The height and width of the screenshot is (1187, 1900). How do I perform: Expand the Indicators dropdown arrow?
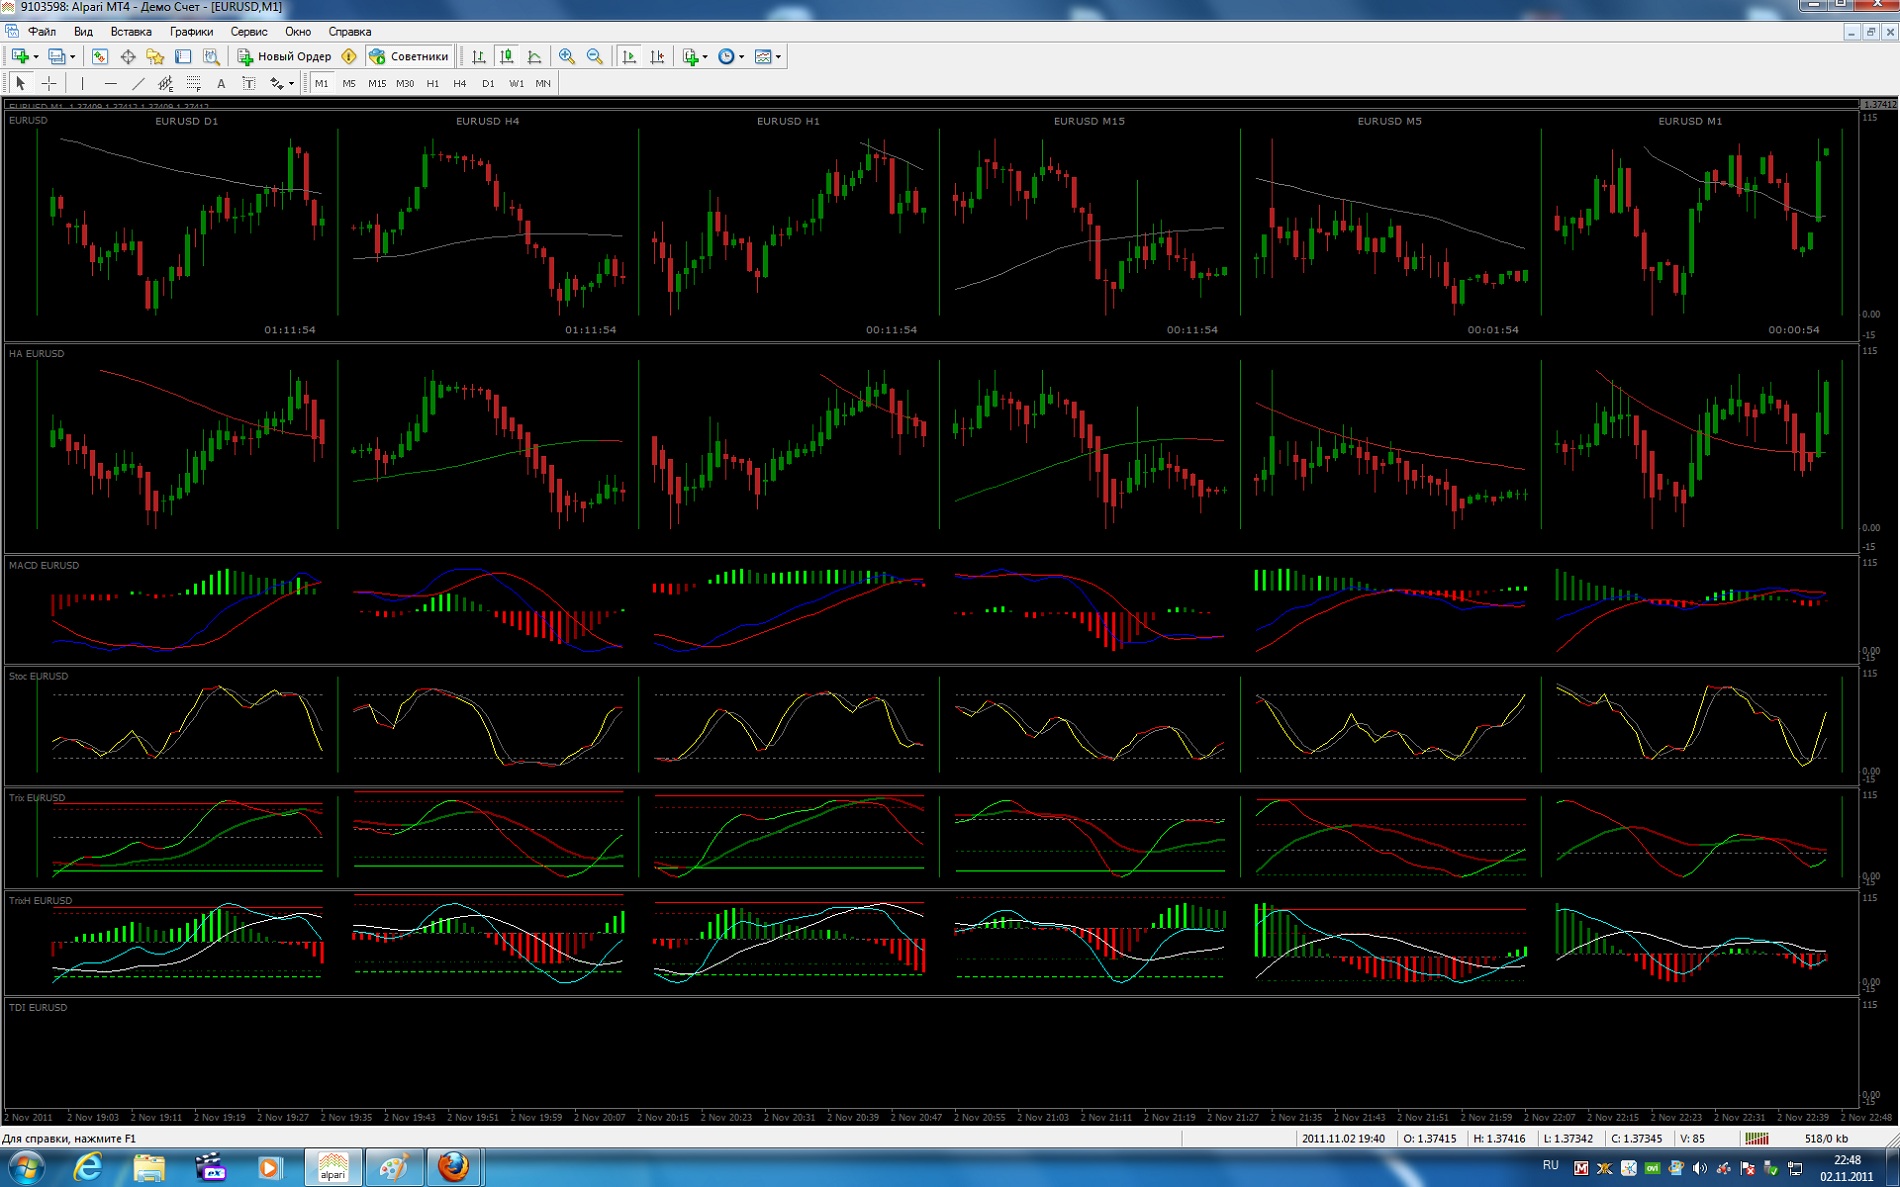point(705,57)
